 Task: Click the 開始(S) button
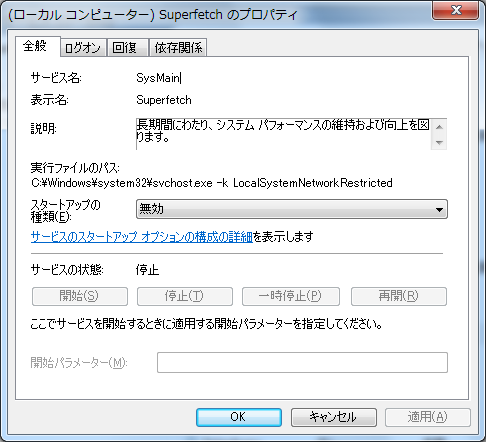point(80,296)
